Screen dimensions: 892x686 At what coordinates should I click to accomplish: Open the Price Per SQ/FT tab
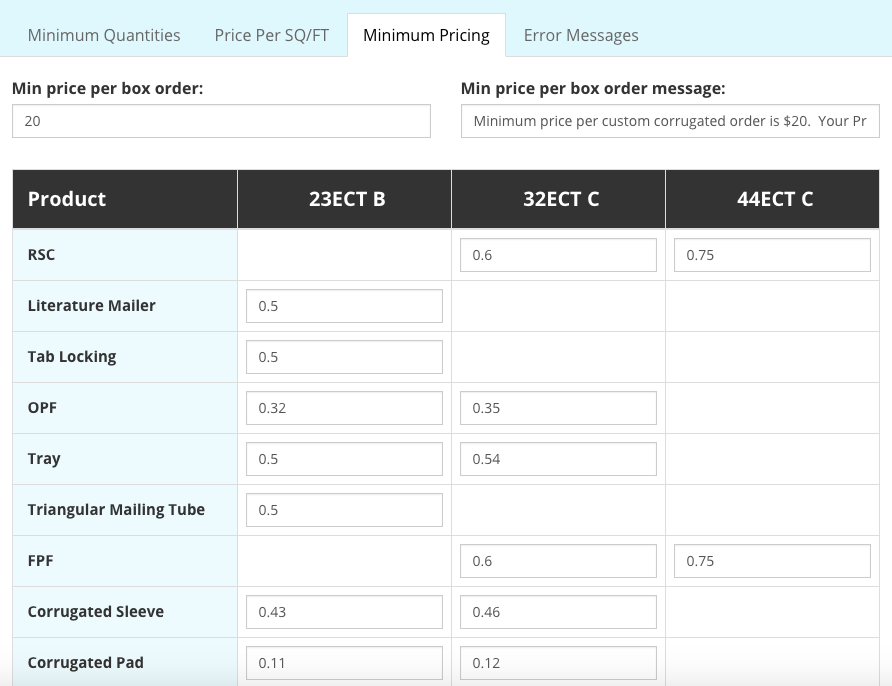[x=271, y=35]
